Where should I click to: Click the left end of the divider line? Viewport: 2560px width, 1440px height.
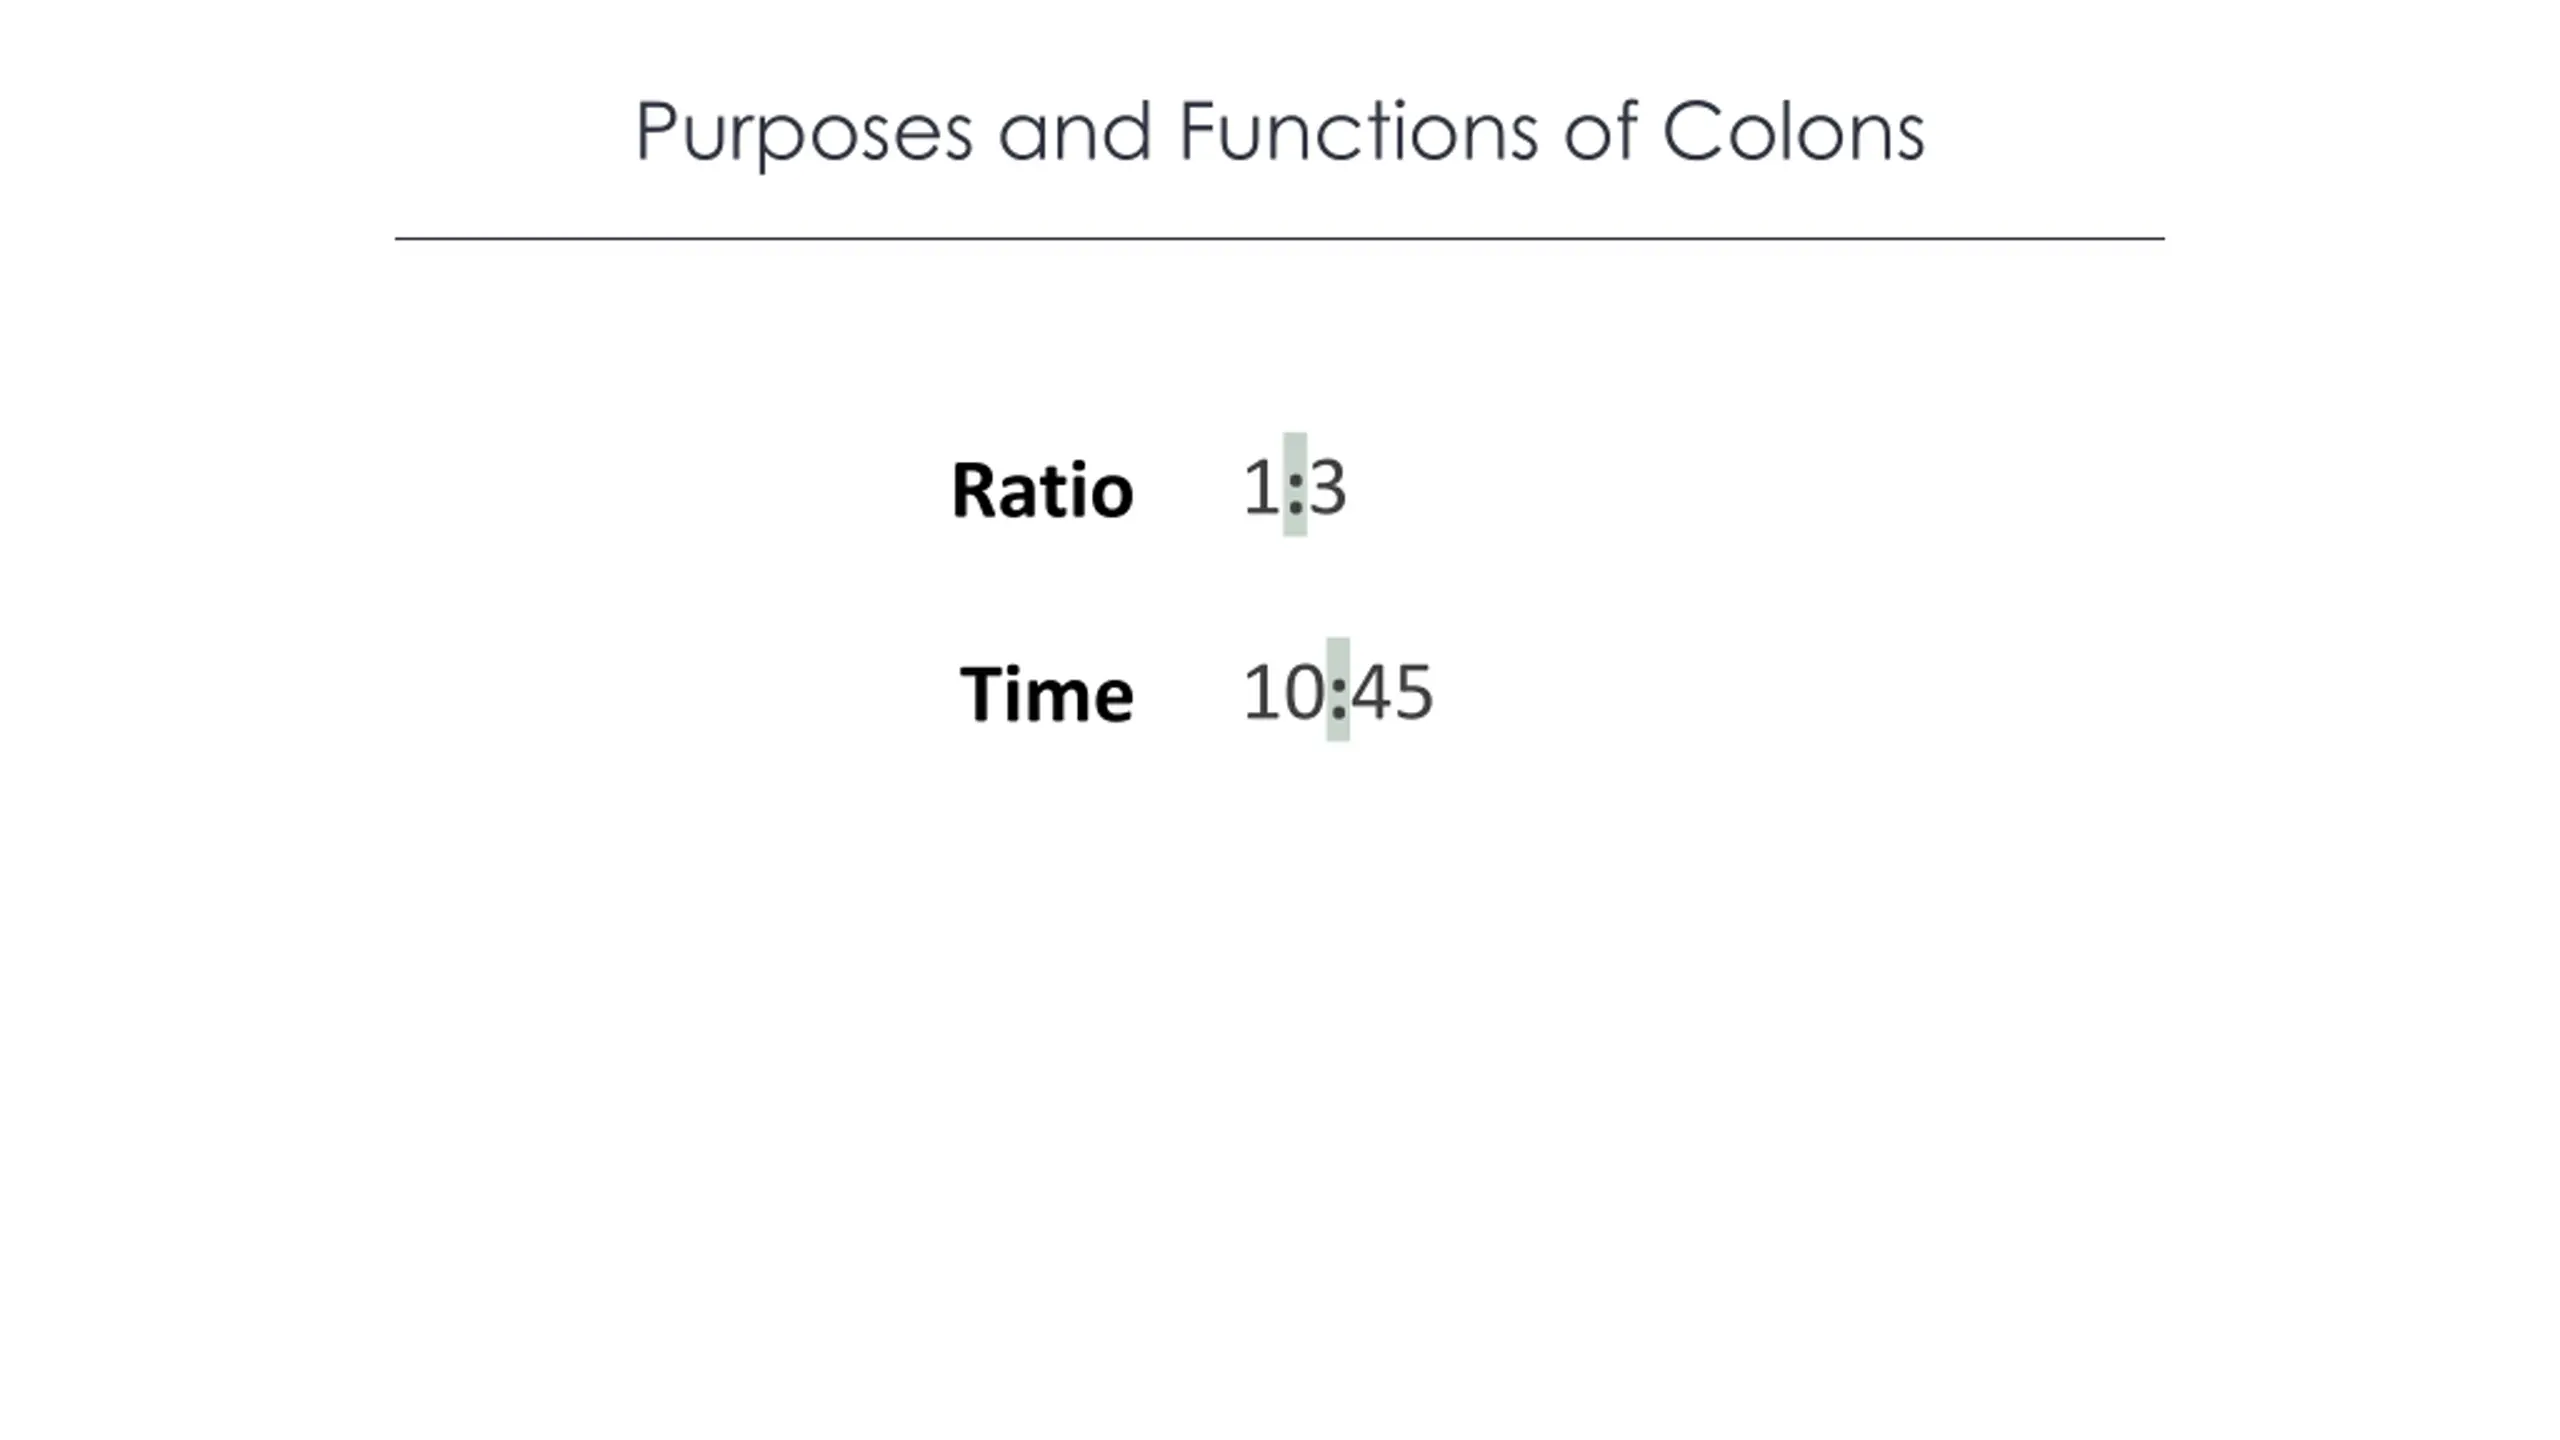click(398, 238)
